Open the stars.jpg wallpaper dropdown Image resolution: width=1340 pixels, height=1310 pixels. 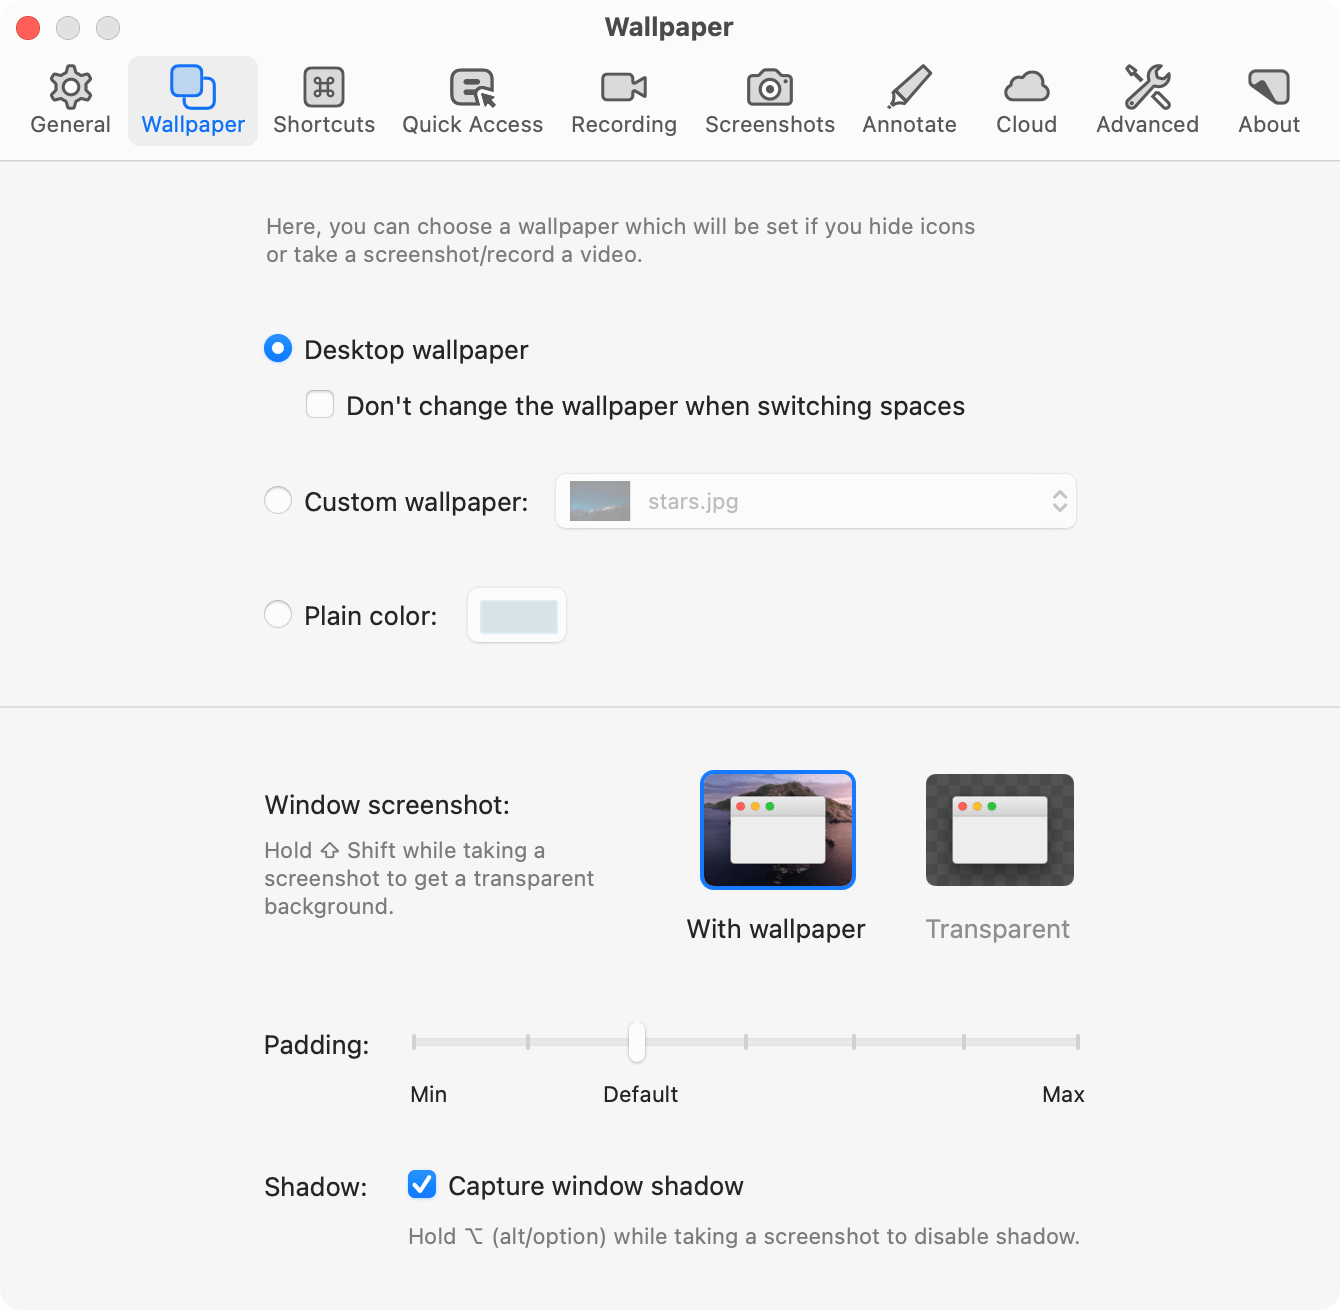pyautogui.click(x=816, y=501)
